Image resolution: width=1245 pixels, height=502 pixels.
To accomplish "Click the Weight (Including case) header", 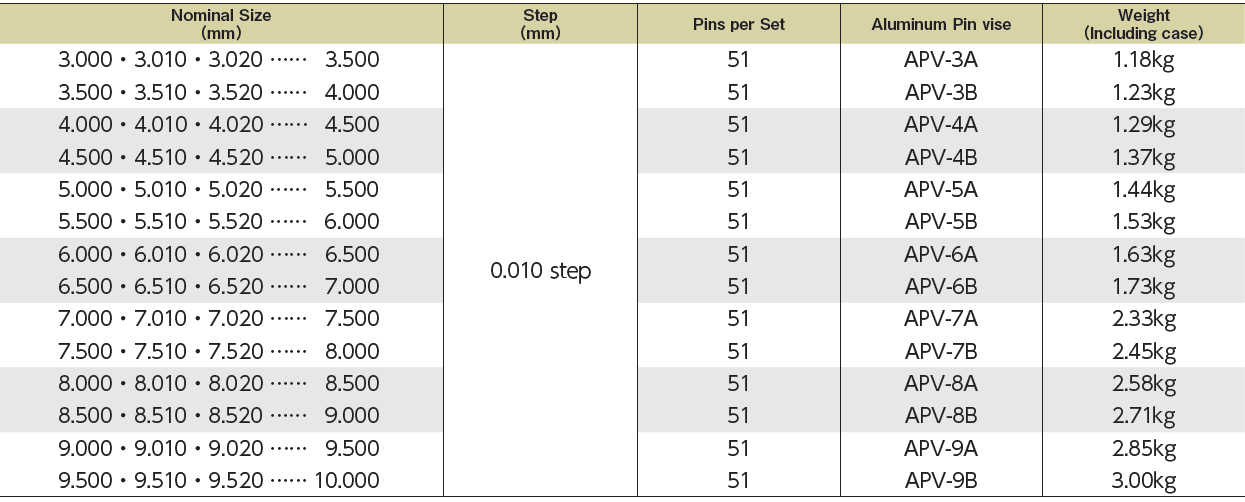I will 1144,24.
